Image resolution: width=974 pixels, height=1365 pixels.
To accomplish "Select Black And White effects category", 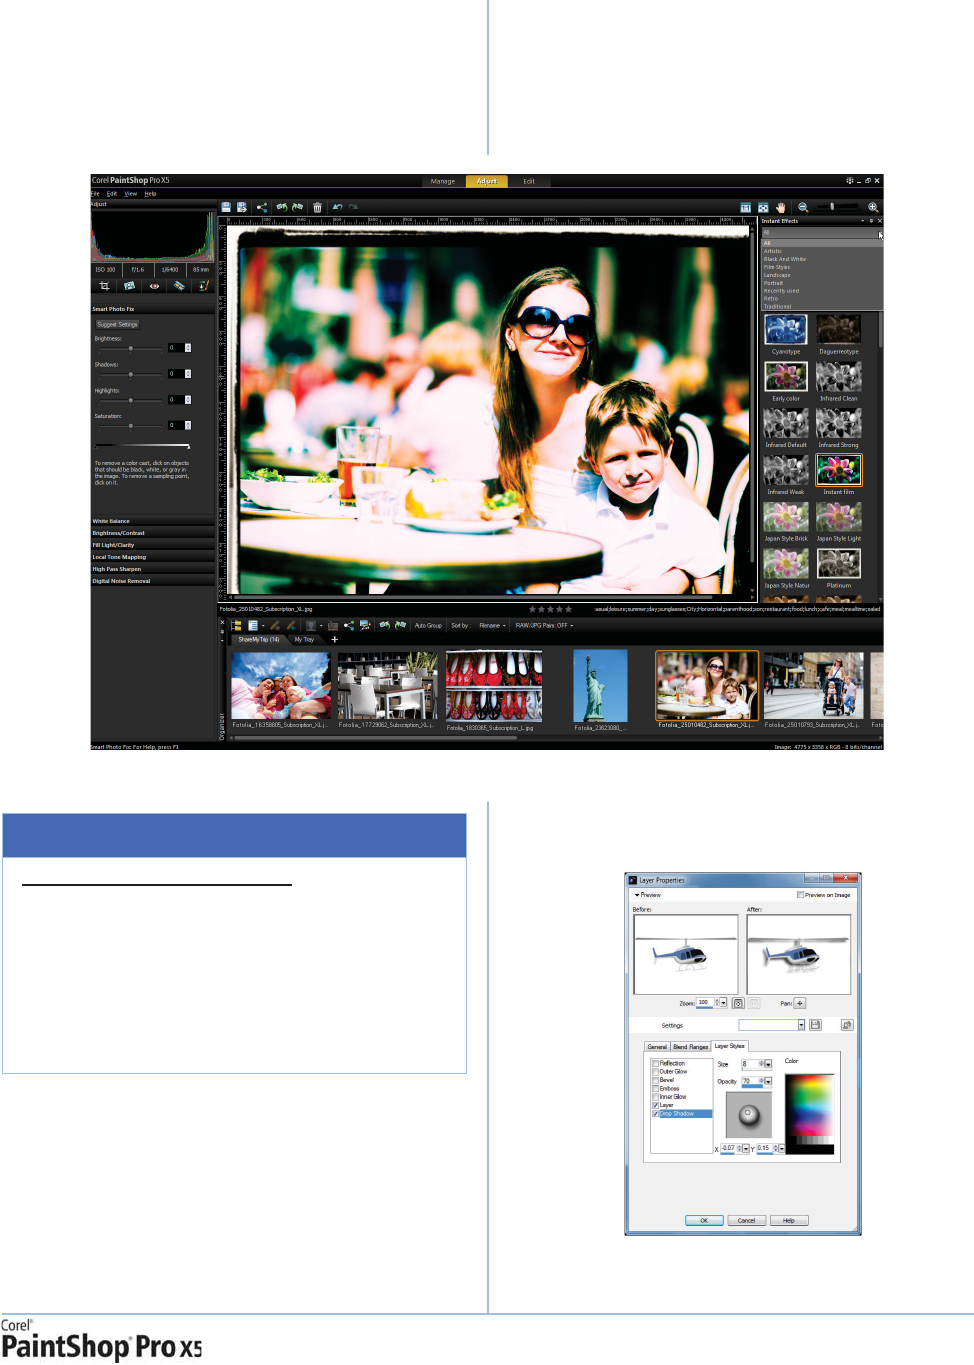I will coord(785,259).
